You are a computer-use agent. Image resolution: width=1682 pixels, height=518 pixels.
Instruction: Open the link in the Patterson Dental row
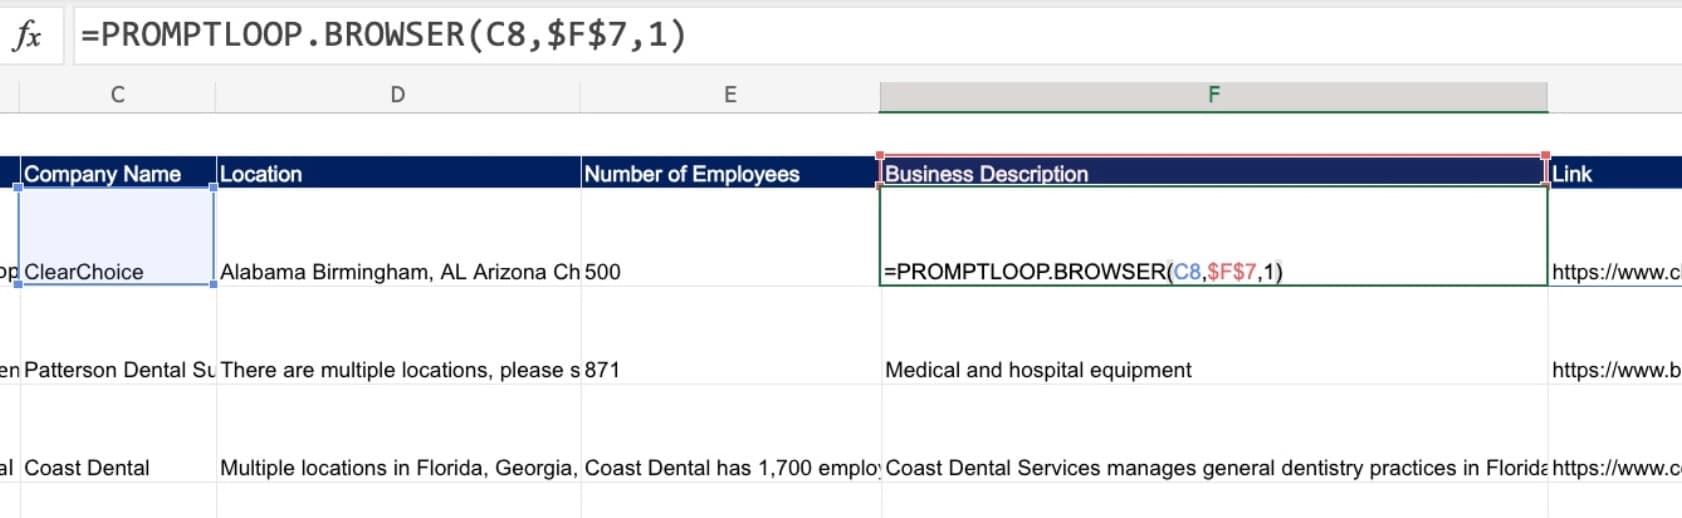pyautogui.click(x=1614, y=369)
